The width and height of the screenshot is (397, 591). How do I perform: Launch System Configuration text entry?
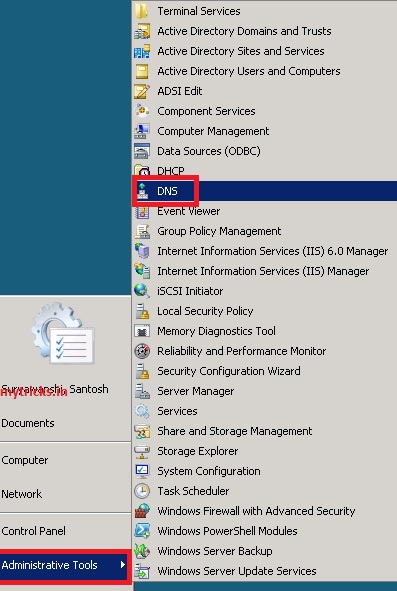click(209, 471)
